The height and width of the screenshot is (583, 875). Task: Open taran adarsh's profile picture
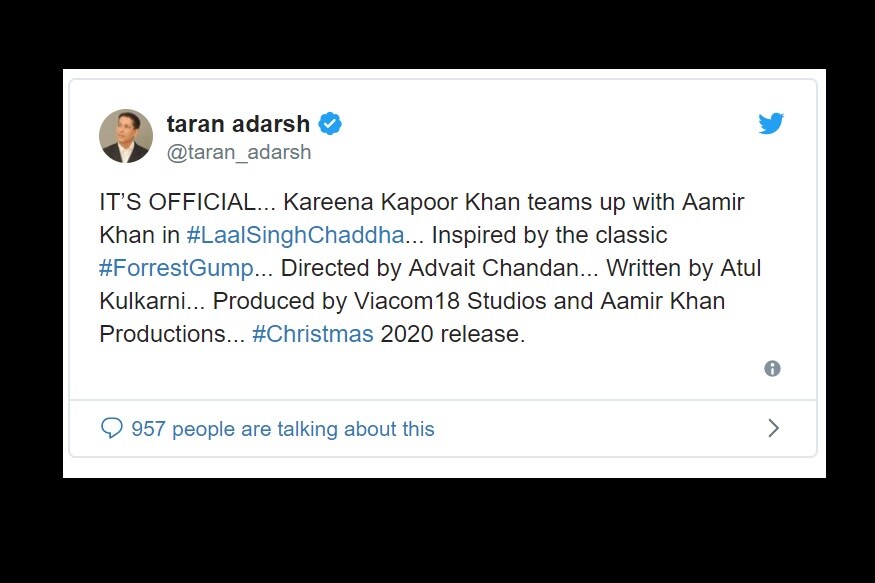126,136
